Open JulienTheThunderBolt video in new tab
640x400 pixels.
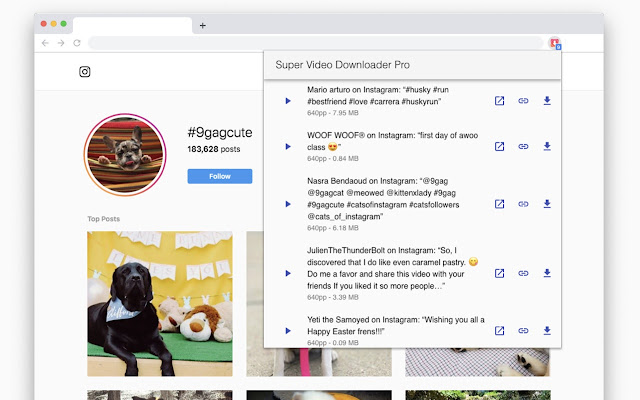tap(499, 273)
